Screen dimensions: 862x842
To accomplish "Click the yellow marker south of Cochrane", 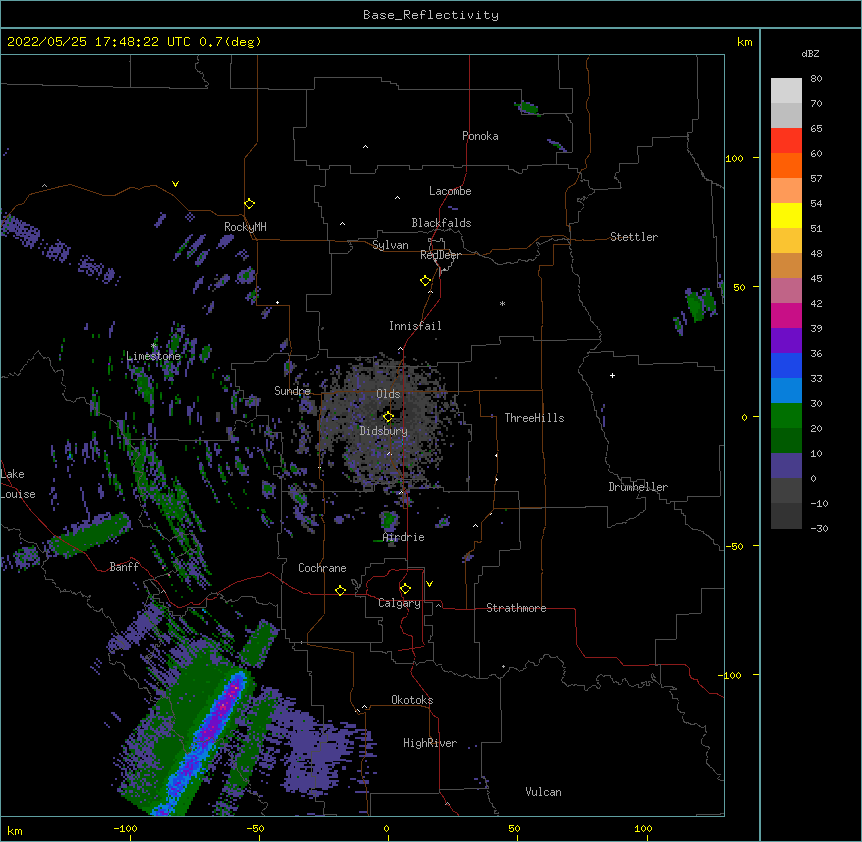I will pos(340,590).
